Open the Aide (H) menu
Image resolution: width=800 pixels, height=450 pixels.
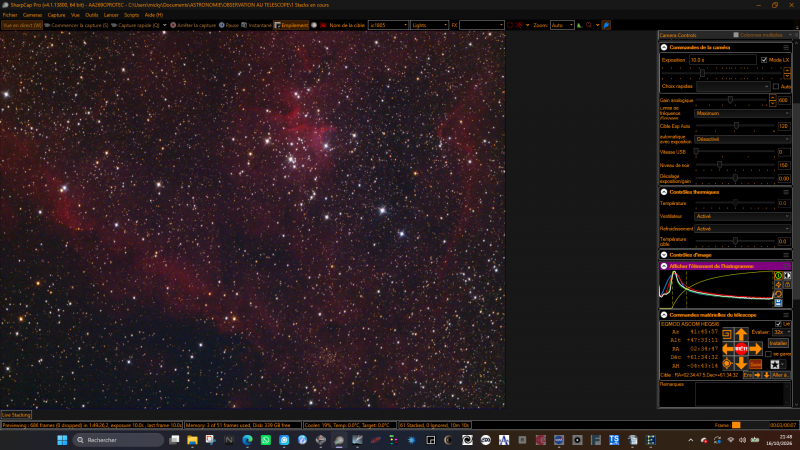coord(154,15)
